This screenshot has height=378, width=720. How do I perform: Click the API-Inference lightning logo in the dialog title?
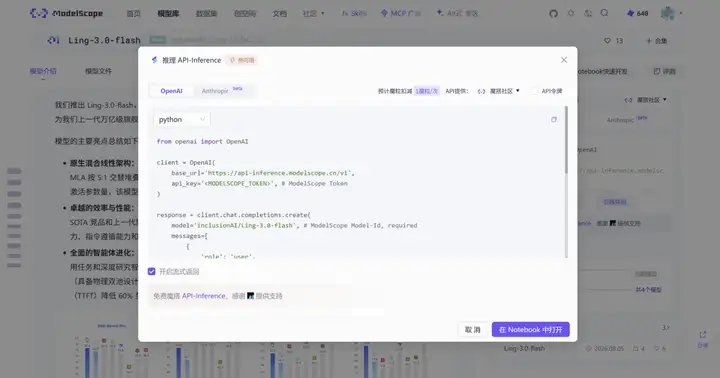[x=154, y=60]
